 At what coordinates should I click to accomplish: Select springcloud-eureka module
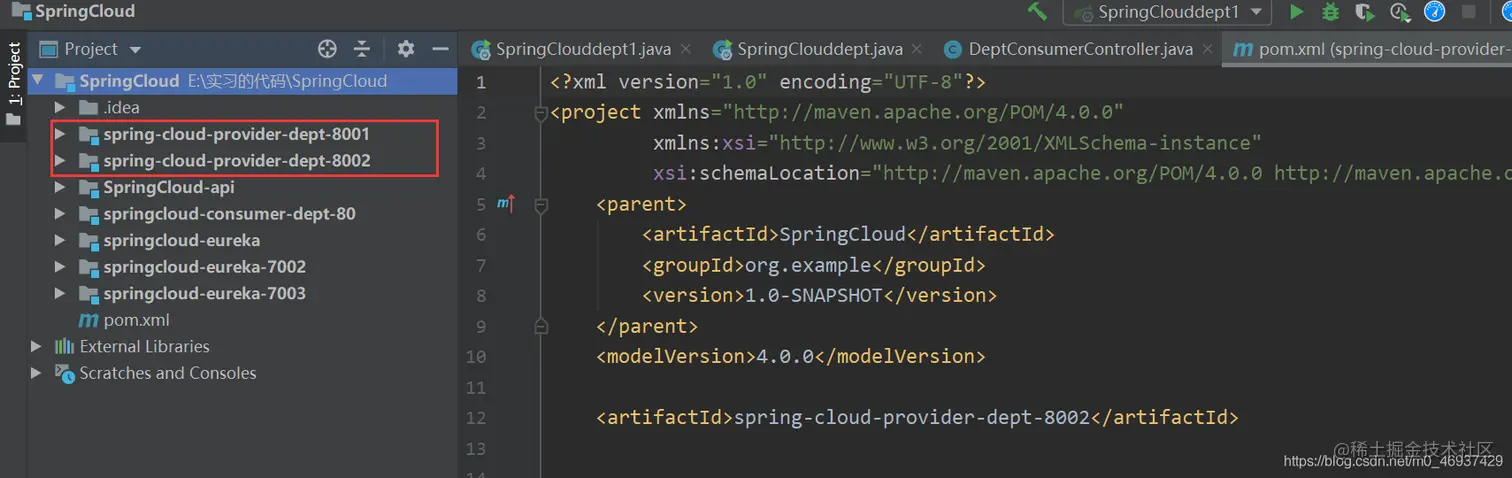(181, 240)
